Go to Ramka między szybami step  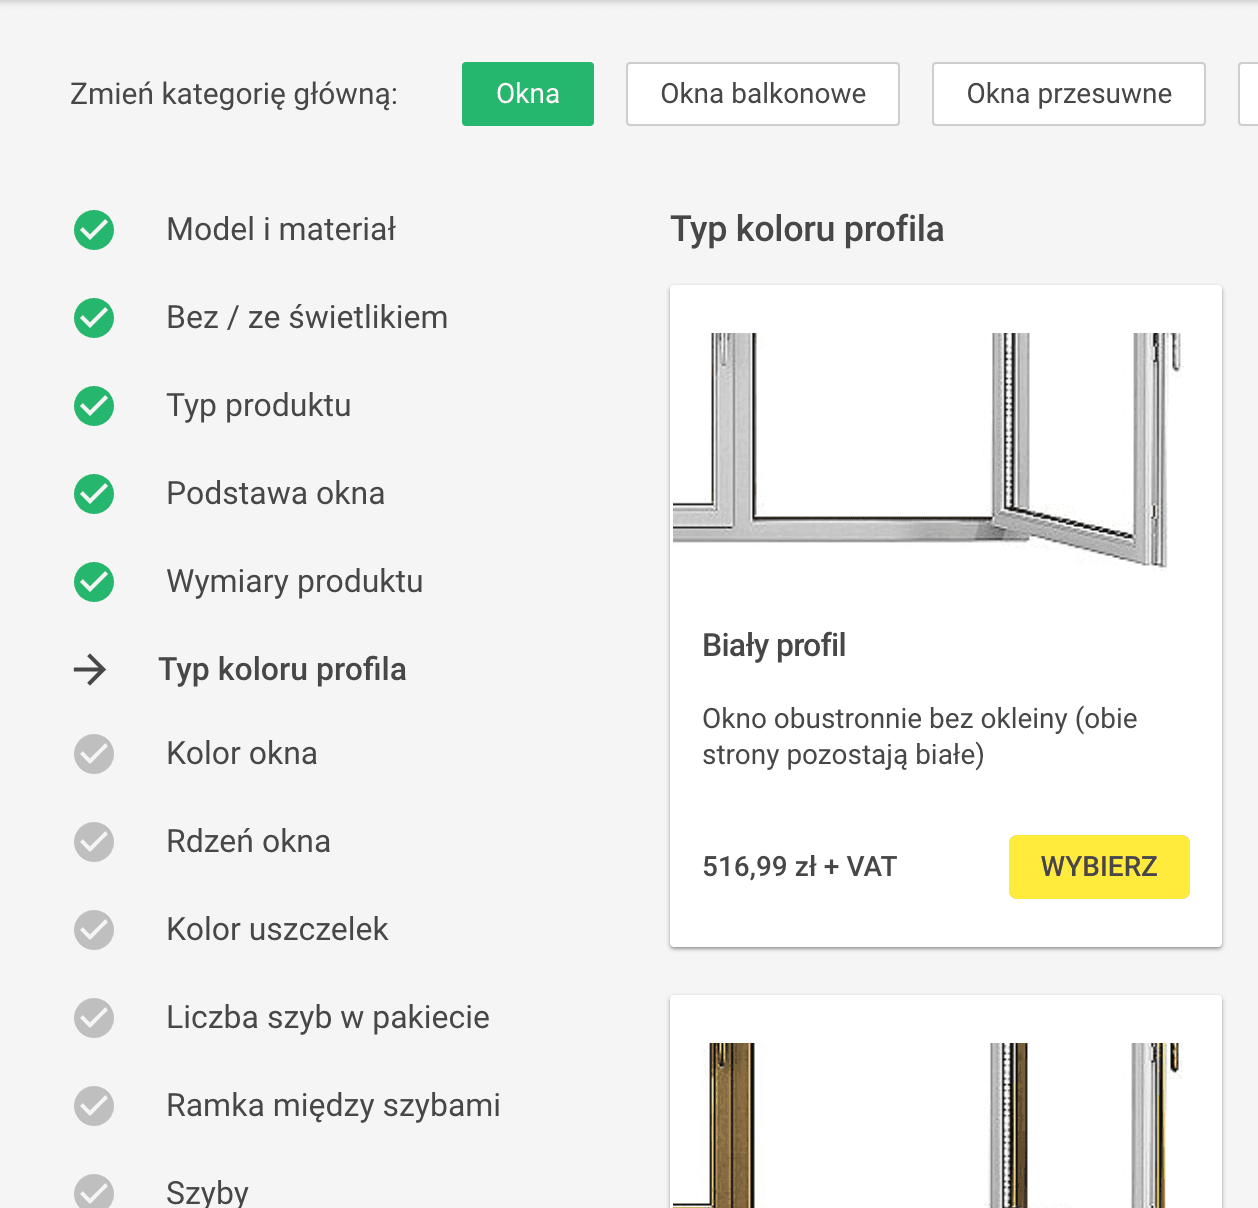(x=333, y=1106)
